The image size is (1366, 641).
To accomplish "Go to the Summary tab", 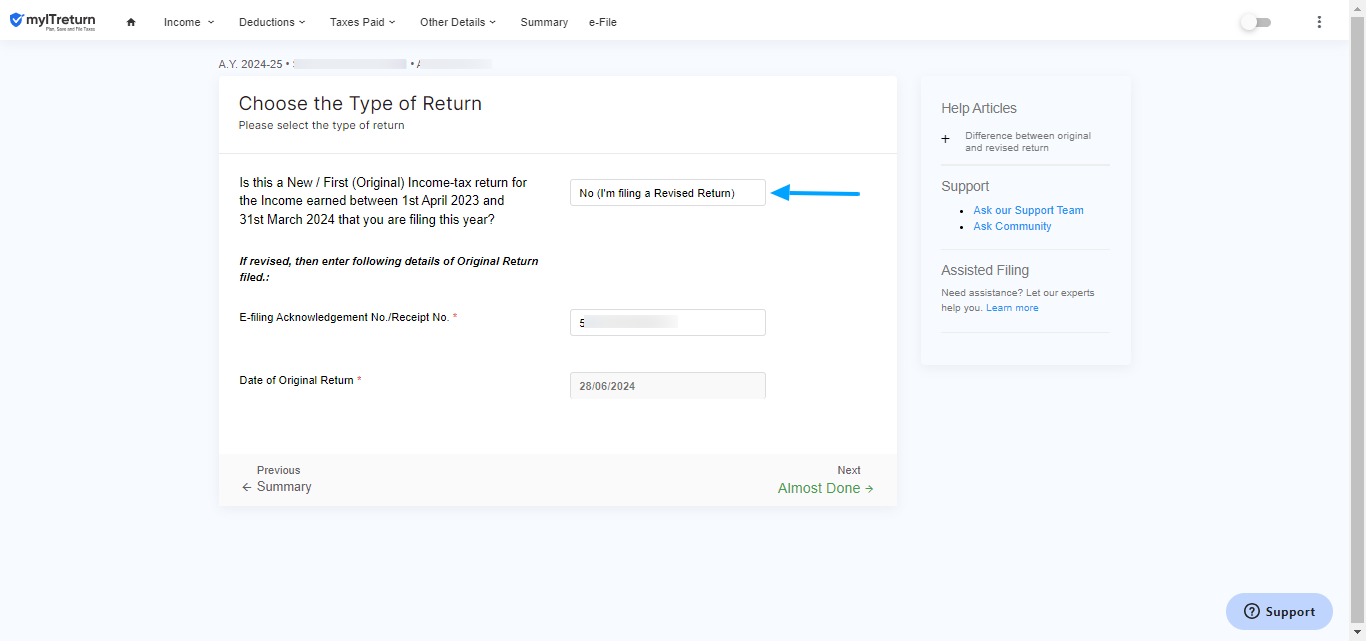I will tap(544, 22).
